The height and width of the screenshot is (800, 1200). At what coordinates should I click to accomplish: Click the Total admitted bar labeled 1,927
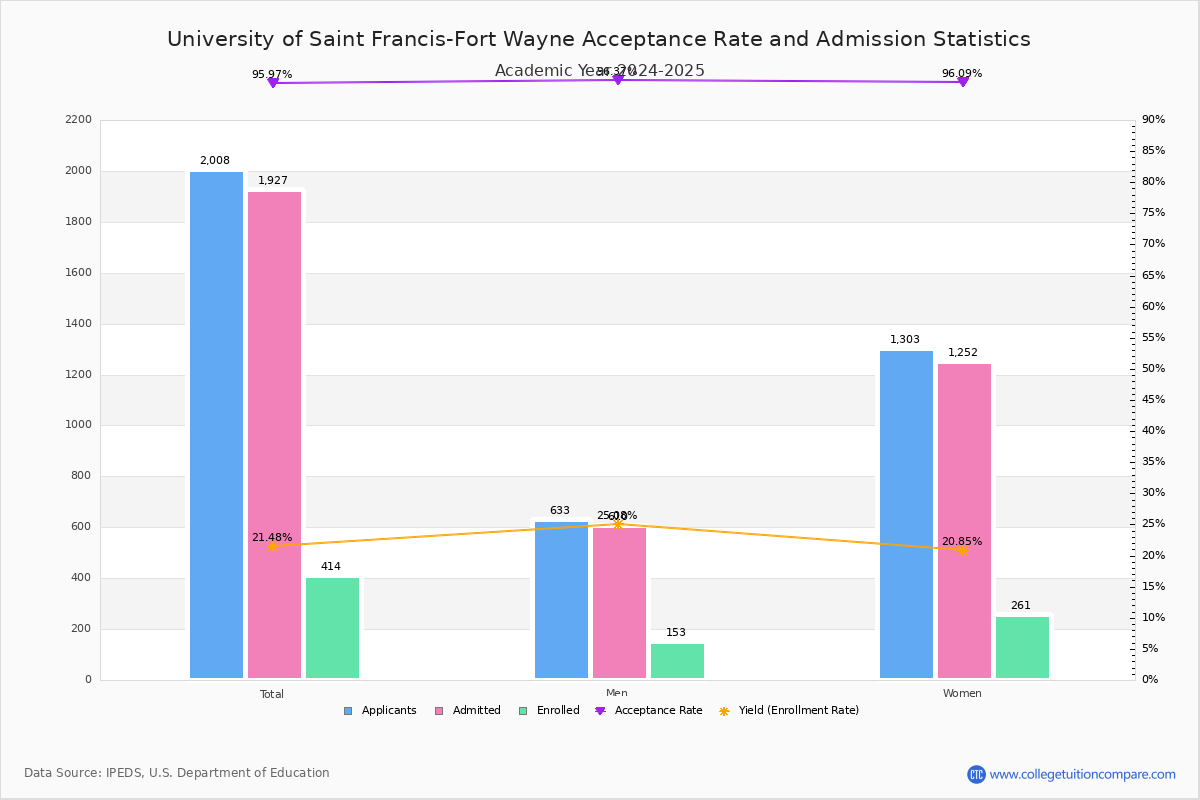click(274, 435)
